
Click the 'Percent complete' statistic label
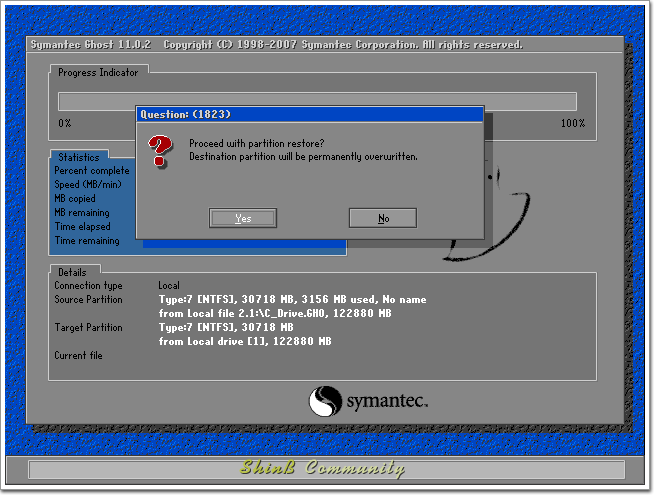[x=92, y=171]
